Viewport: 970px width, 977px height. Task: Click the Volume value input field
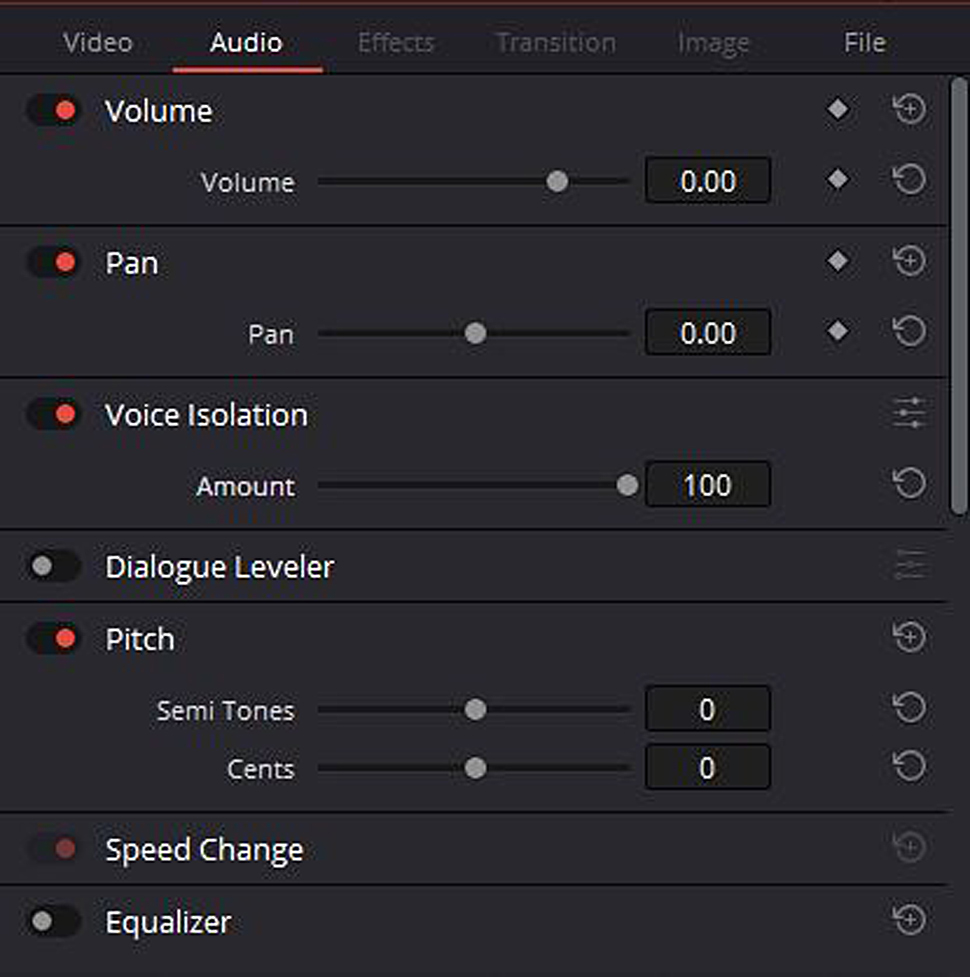[x=708, y=181]
